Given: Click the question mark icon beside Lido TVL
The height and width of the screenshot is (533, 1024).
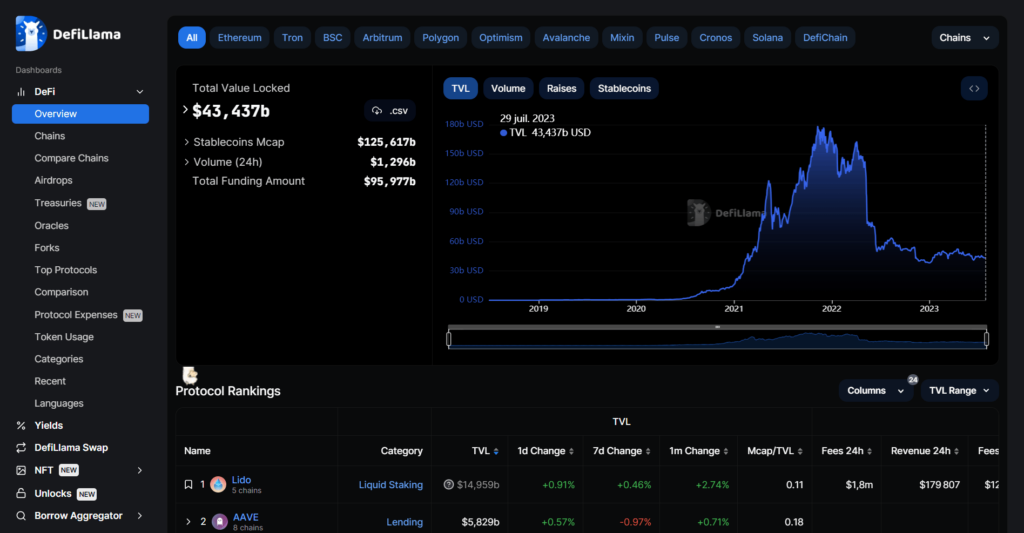Looking at the screenshot, I should (449, 485).
